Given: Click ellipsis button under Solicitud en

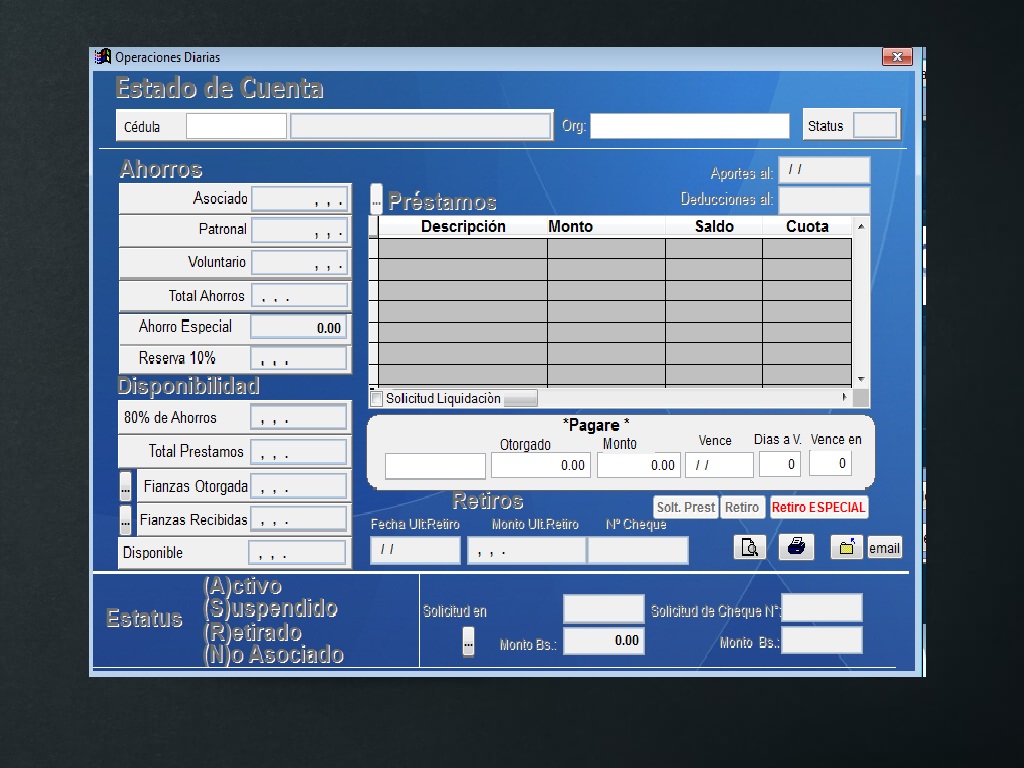Looking at the screenshot, I should 468,643.
